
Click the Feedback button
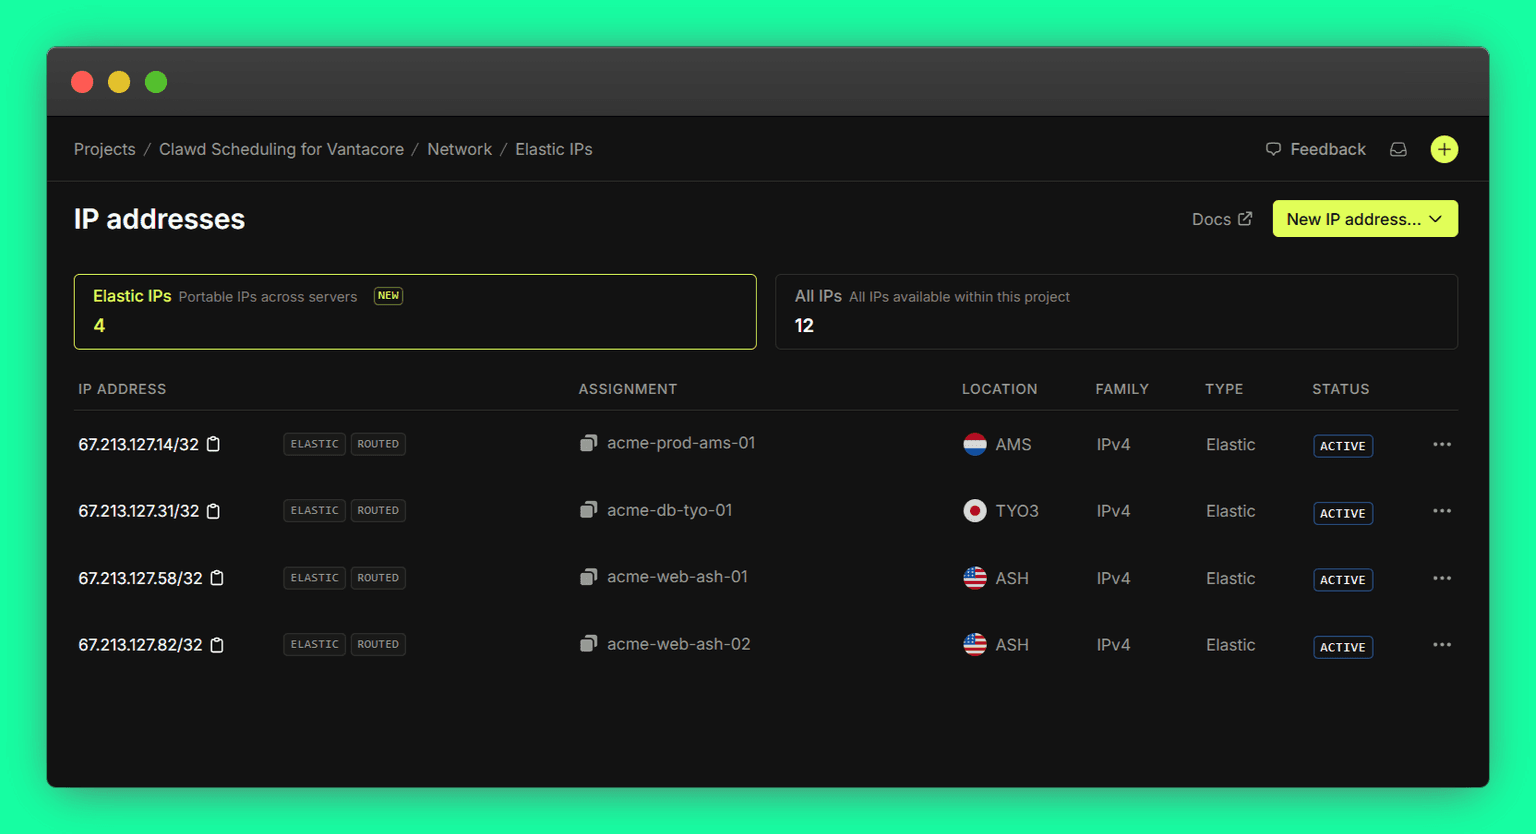pos(1315,149)
